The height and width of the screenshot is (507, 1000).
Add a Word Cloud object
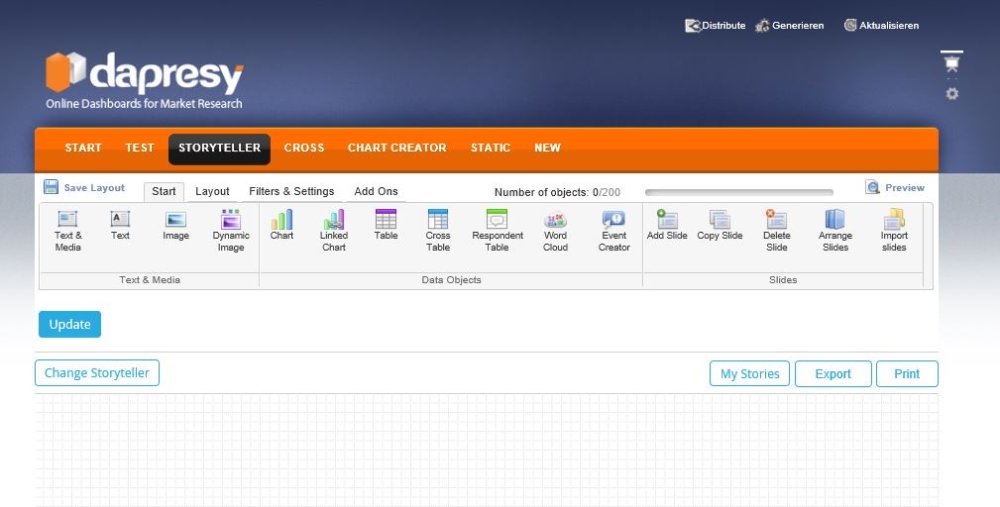[555, 231]
